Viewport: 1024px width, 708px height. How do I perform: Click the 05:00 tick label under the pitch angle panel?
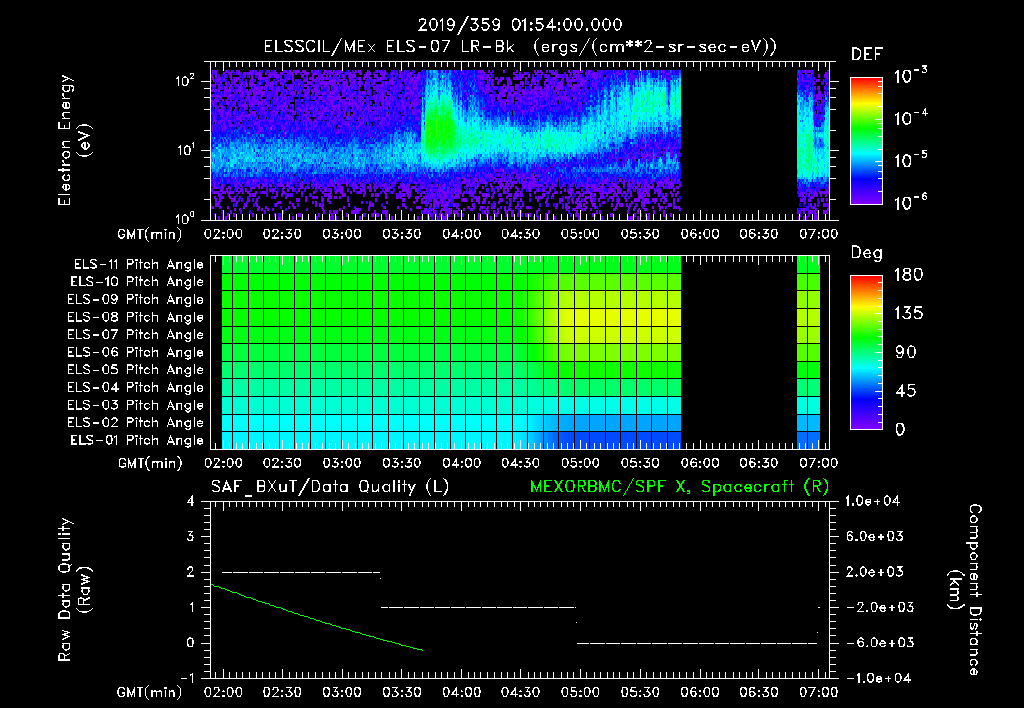581,463
